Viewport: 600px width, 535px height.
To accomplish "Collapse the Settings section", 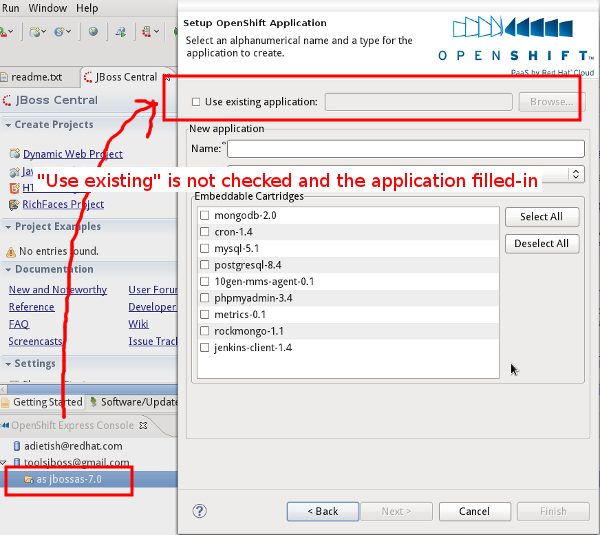I will click(x=8, y=364).
